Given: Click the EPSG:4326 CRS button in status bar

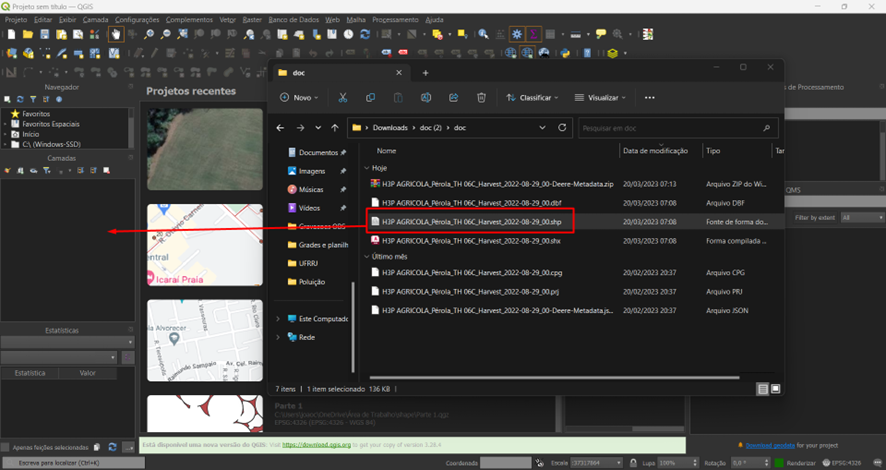Looking at the screenshot, I should pos(842,463).
